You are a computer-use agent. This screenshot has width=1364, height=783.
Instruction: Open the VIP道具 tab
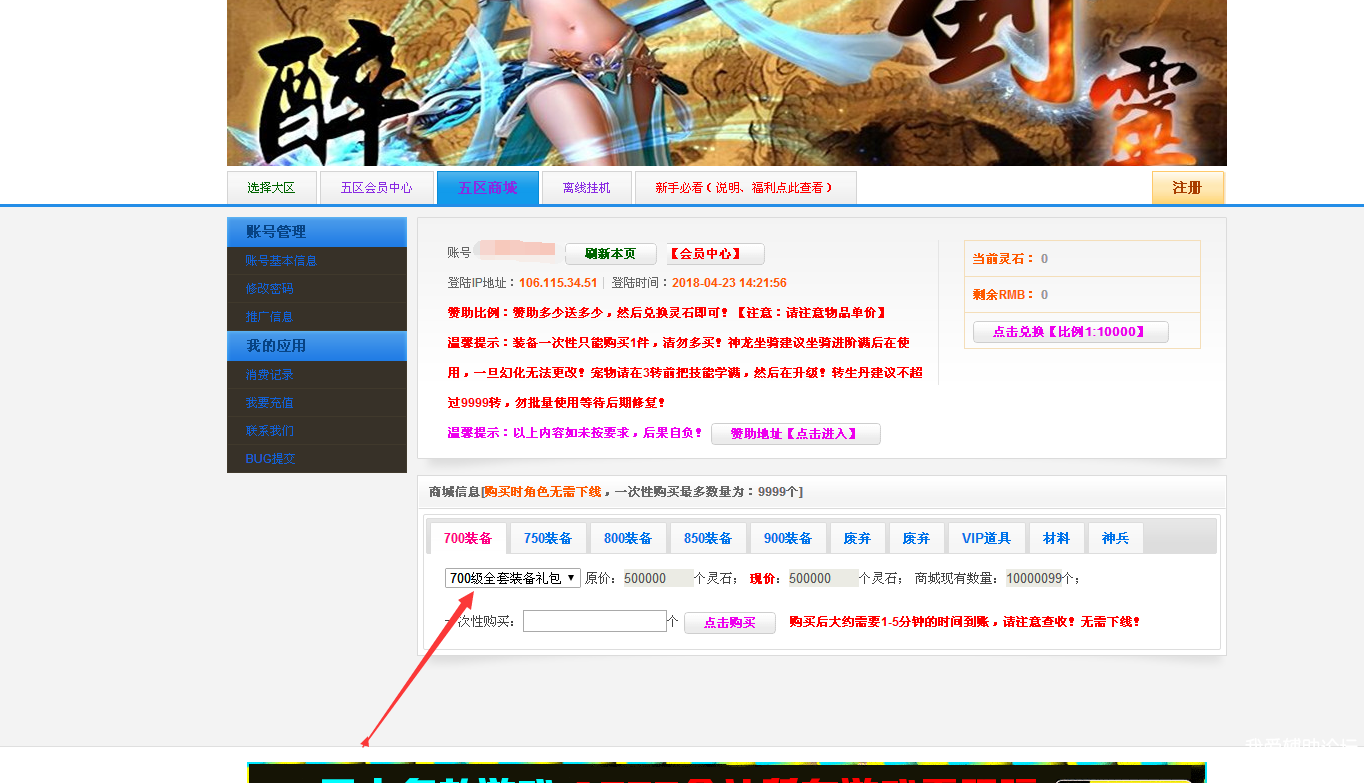click(986, 538)
